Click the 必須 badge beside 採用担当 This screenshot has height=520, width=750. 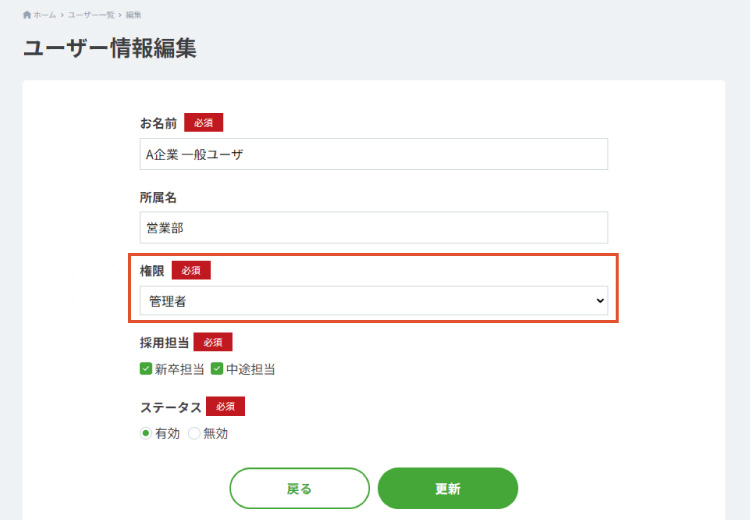tap(213, 342)
